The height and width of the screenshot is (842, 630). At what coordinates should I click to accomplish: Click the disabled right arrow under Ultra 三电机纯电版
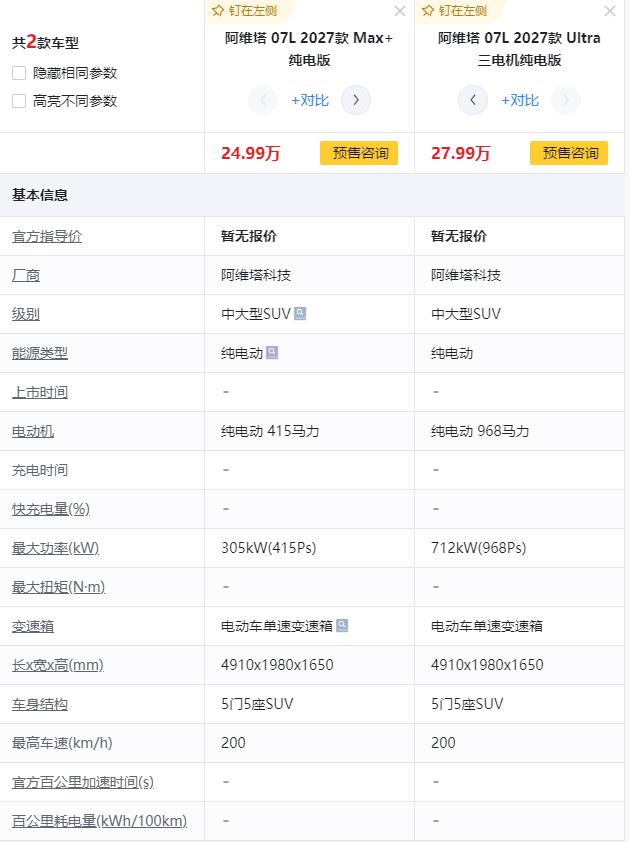point(566,100)
